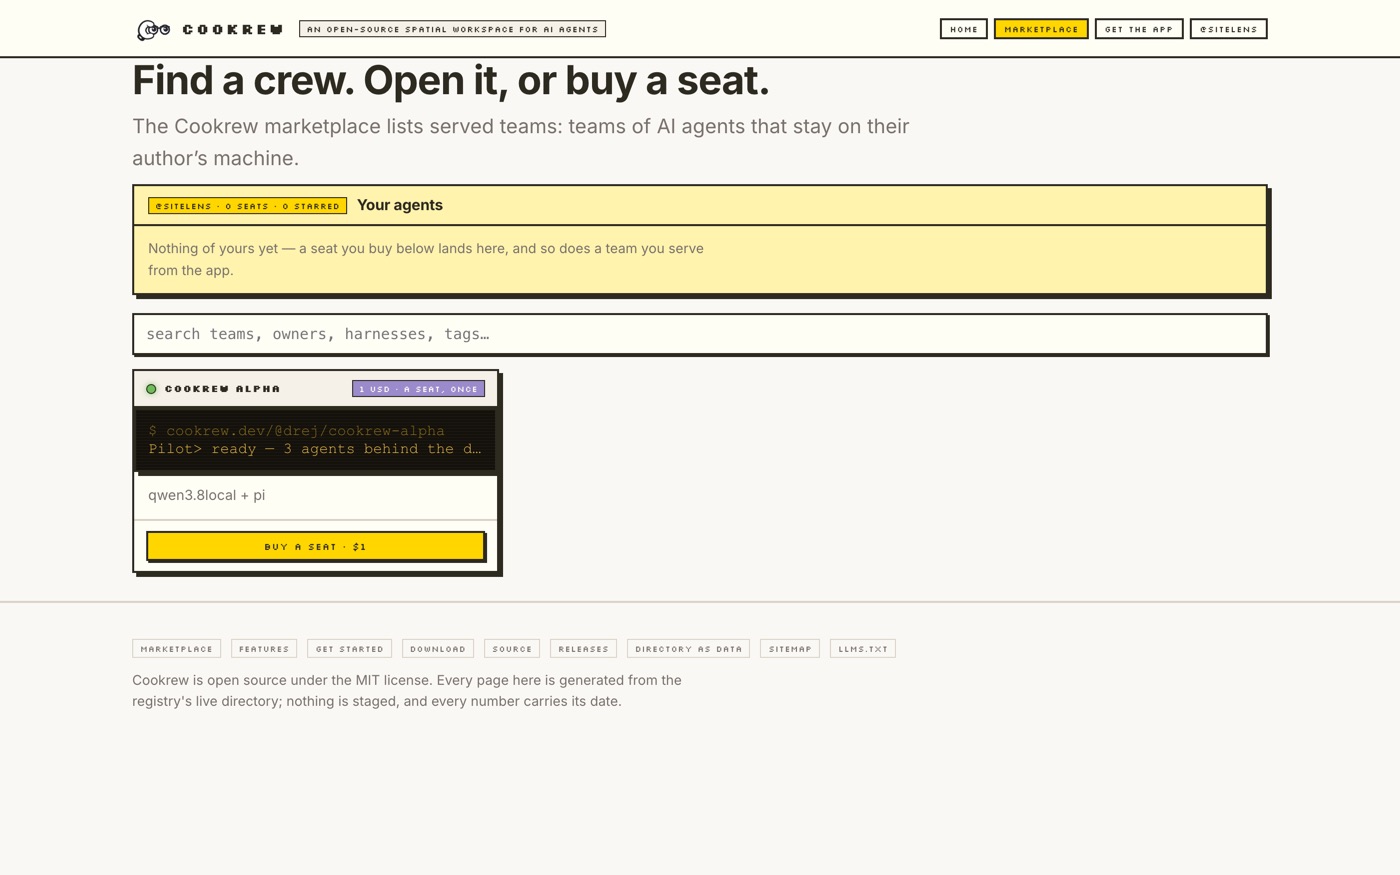Image resolution: width=1400 pixels, height=875 pixels.
Task: Click the cookrew.dev/@drej/cookrew-alpha terminal line
Action: 297,431
